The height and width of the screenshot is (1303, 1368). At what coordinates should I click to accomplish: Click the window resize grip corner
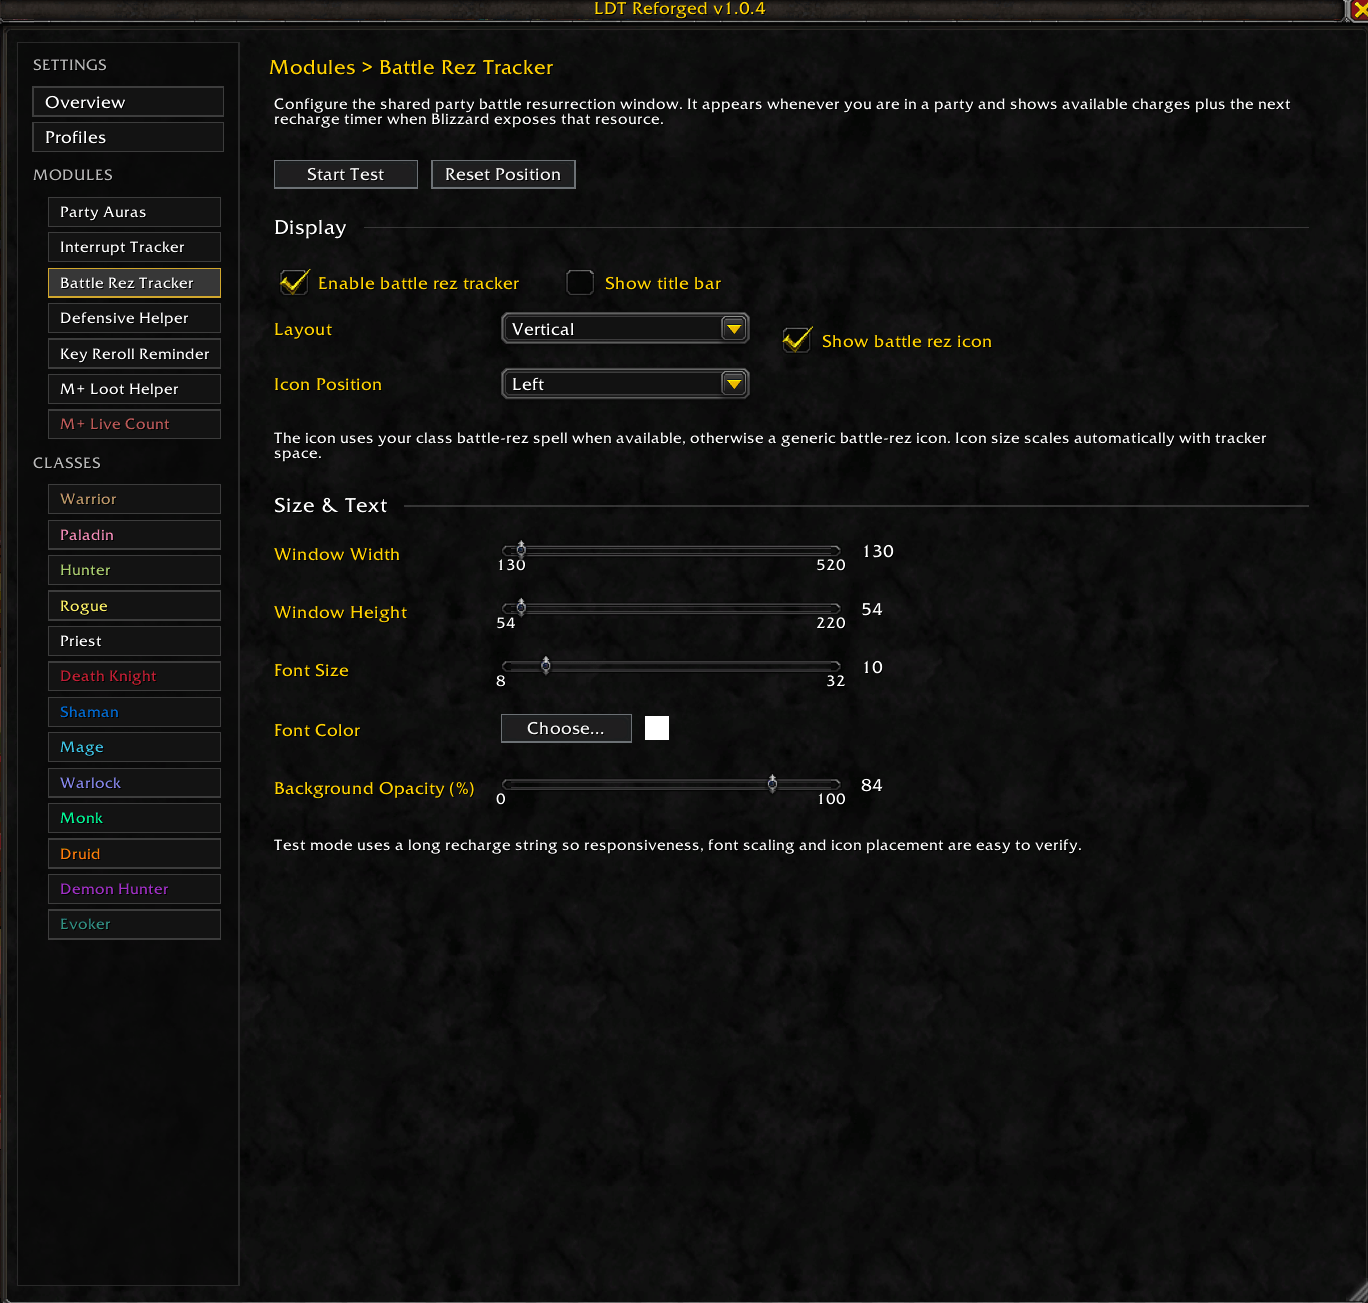click(x=1357, y=1292)
